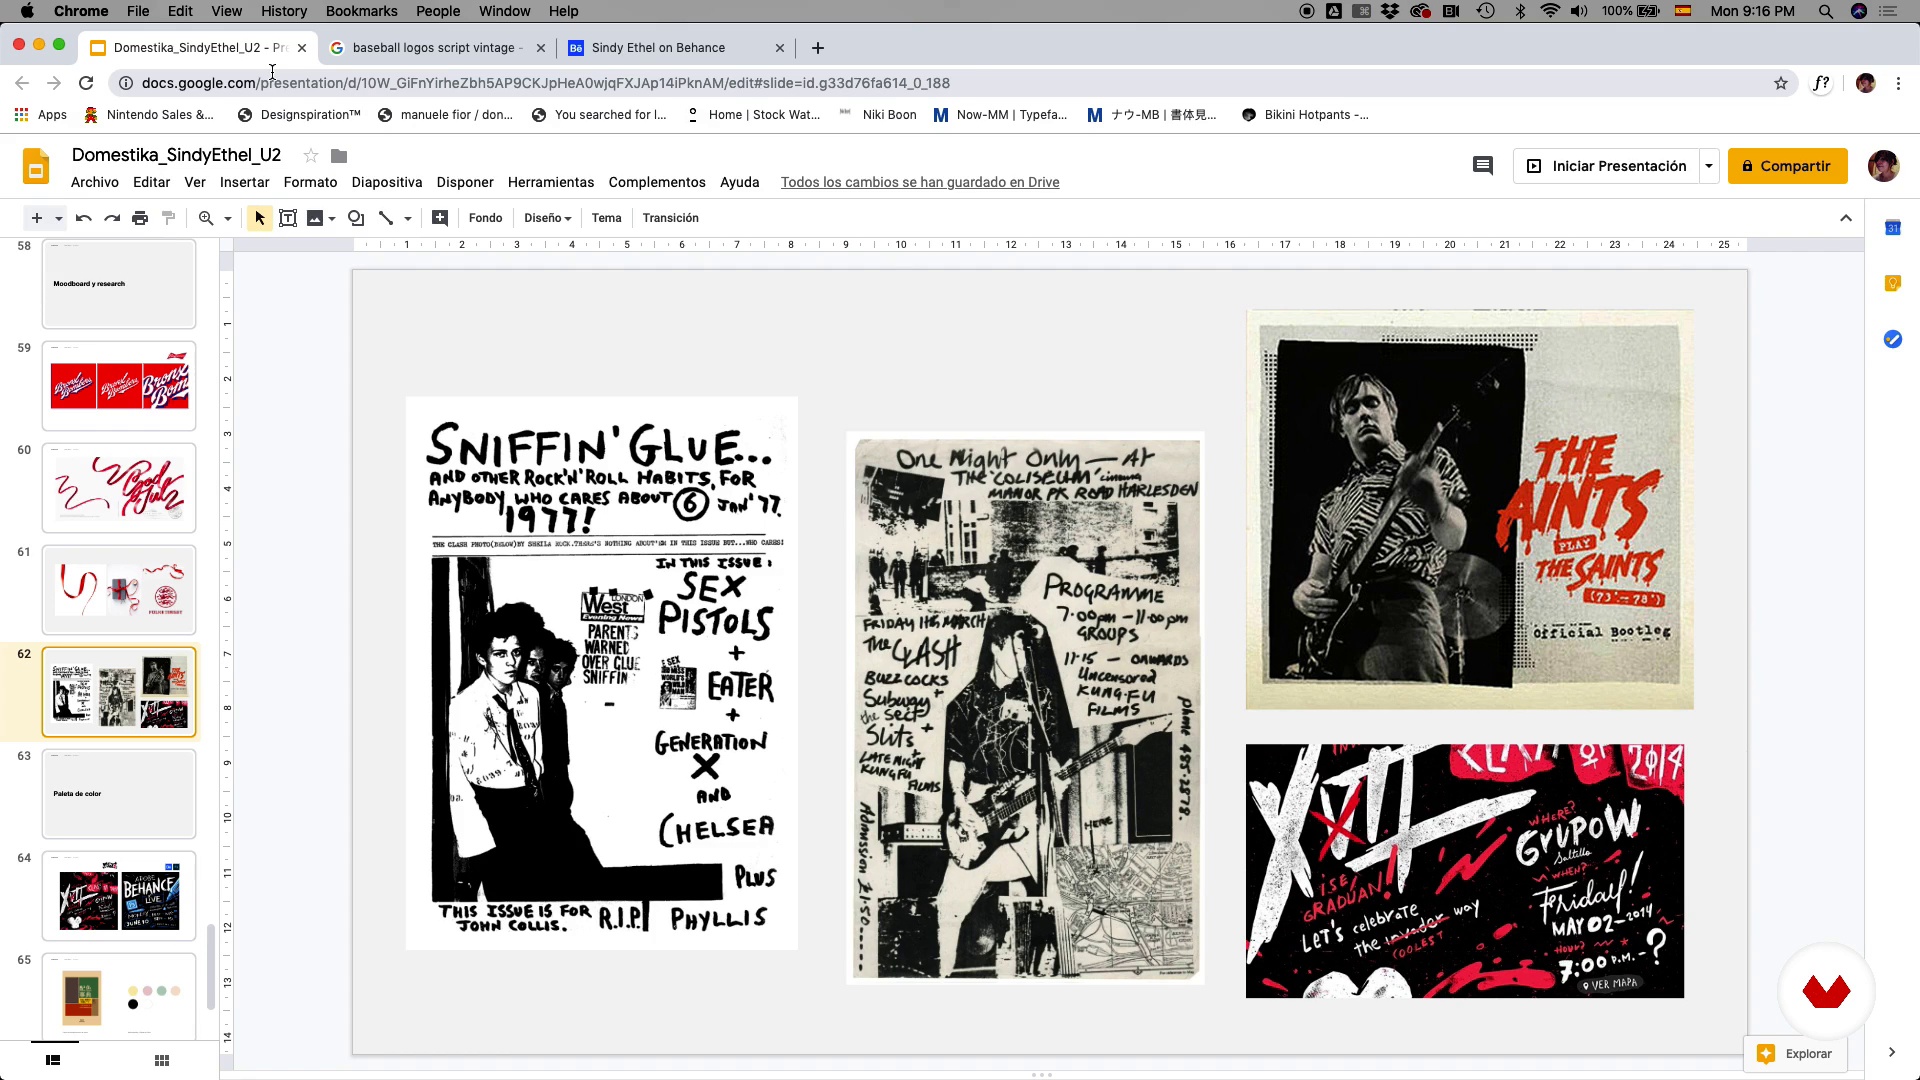Image resolution: width=1920 pixels, height=1080 pixels.
Task: Reload the page
Action: tap(86, 83)
